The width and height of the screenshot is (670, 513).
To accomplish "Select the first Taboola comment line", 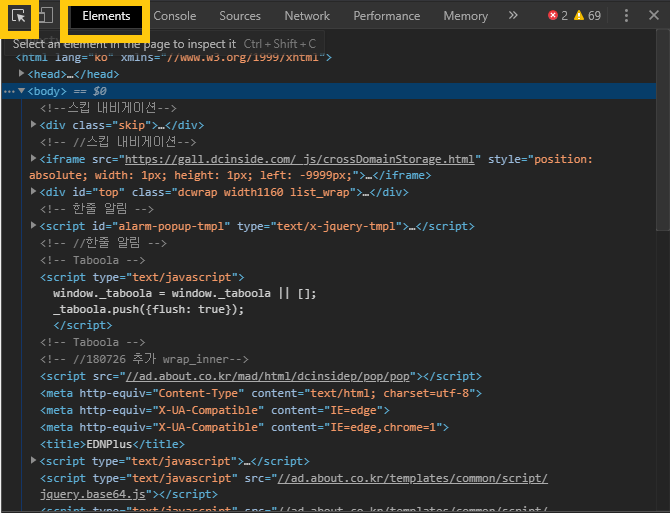I will pos(93,260).
